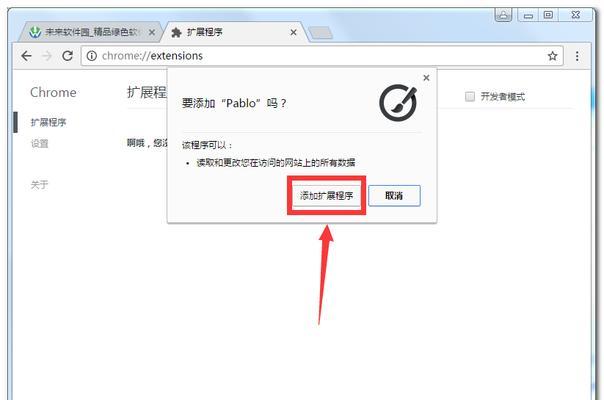Open the Chrome three-dot menu

(577, 56)
